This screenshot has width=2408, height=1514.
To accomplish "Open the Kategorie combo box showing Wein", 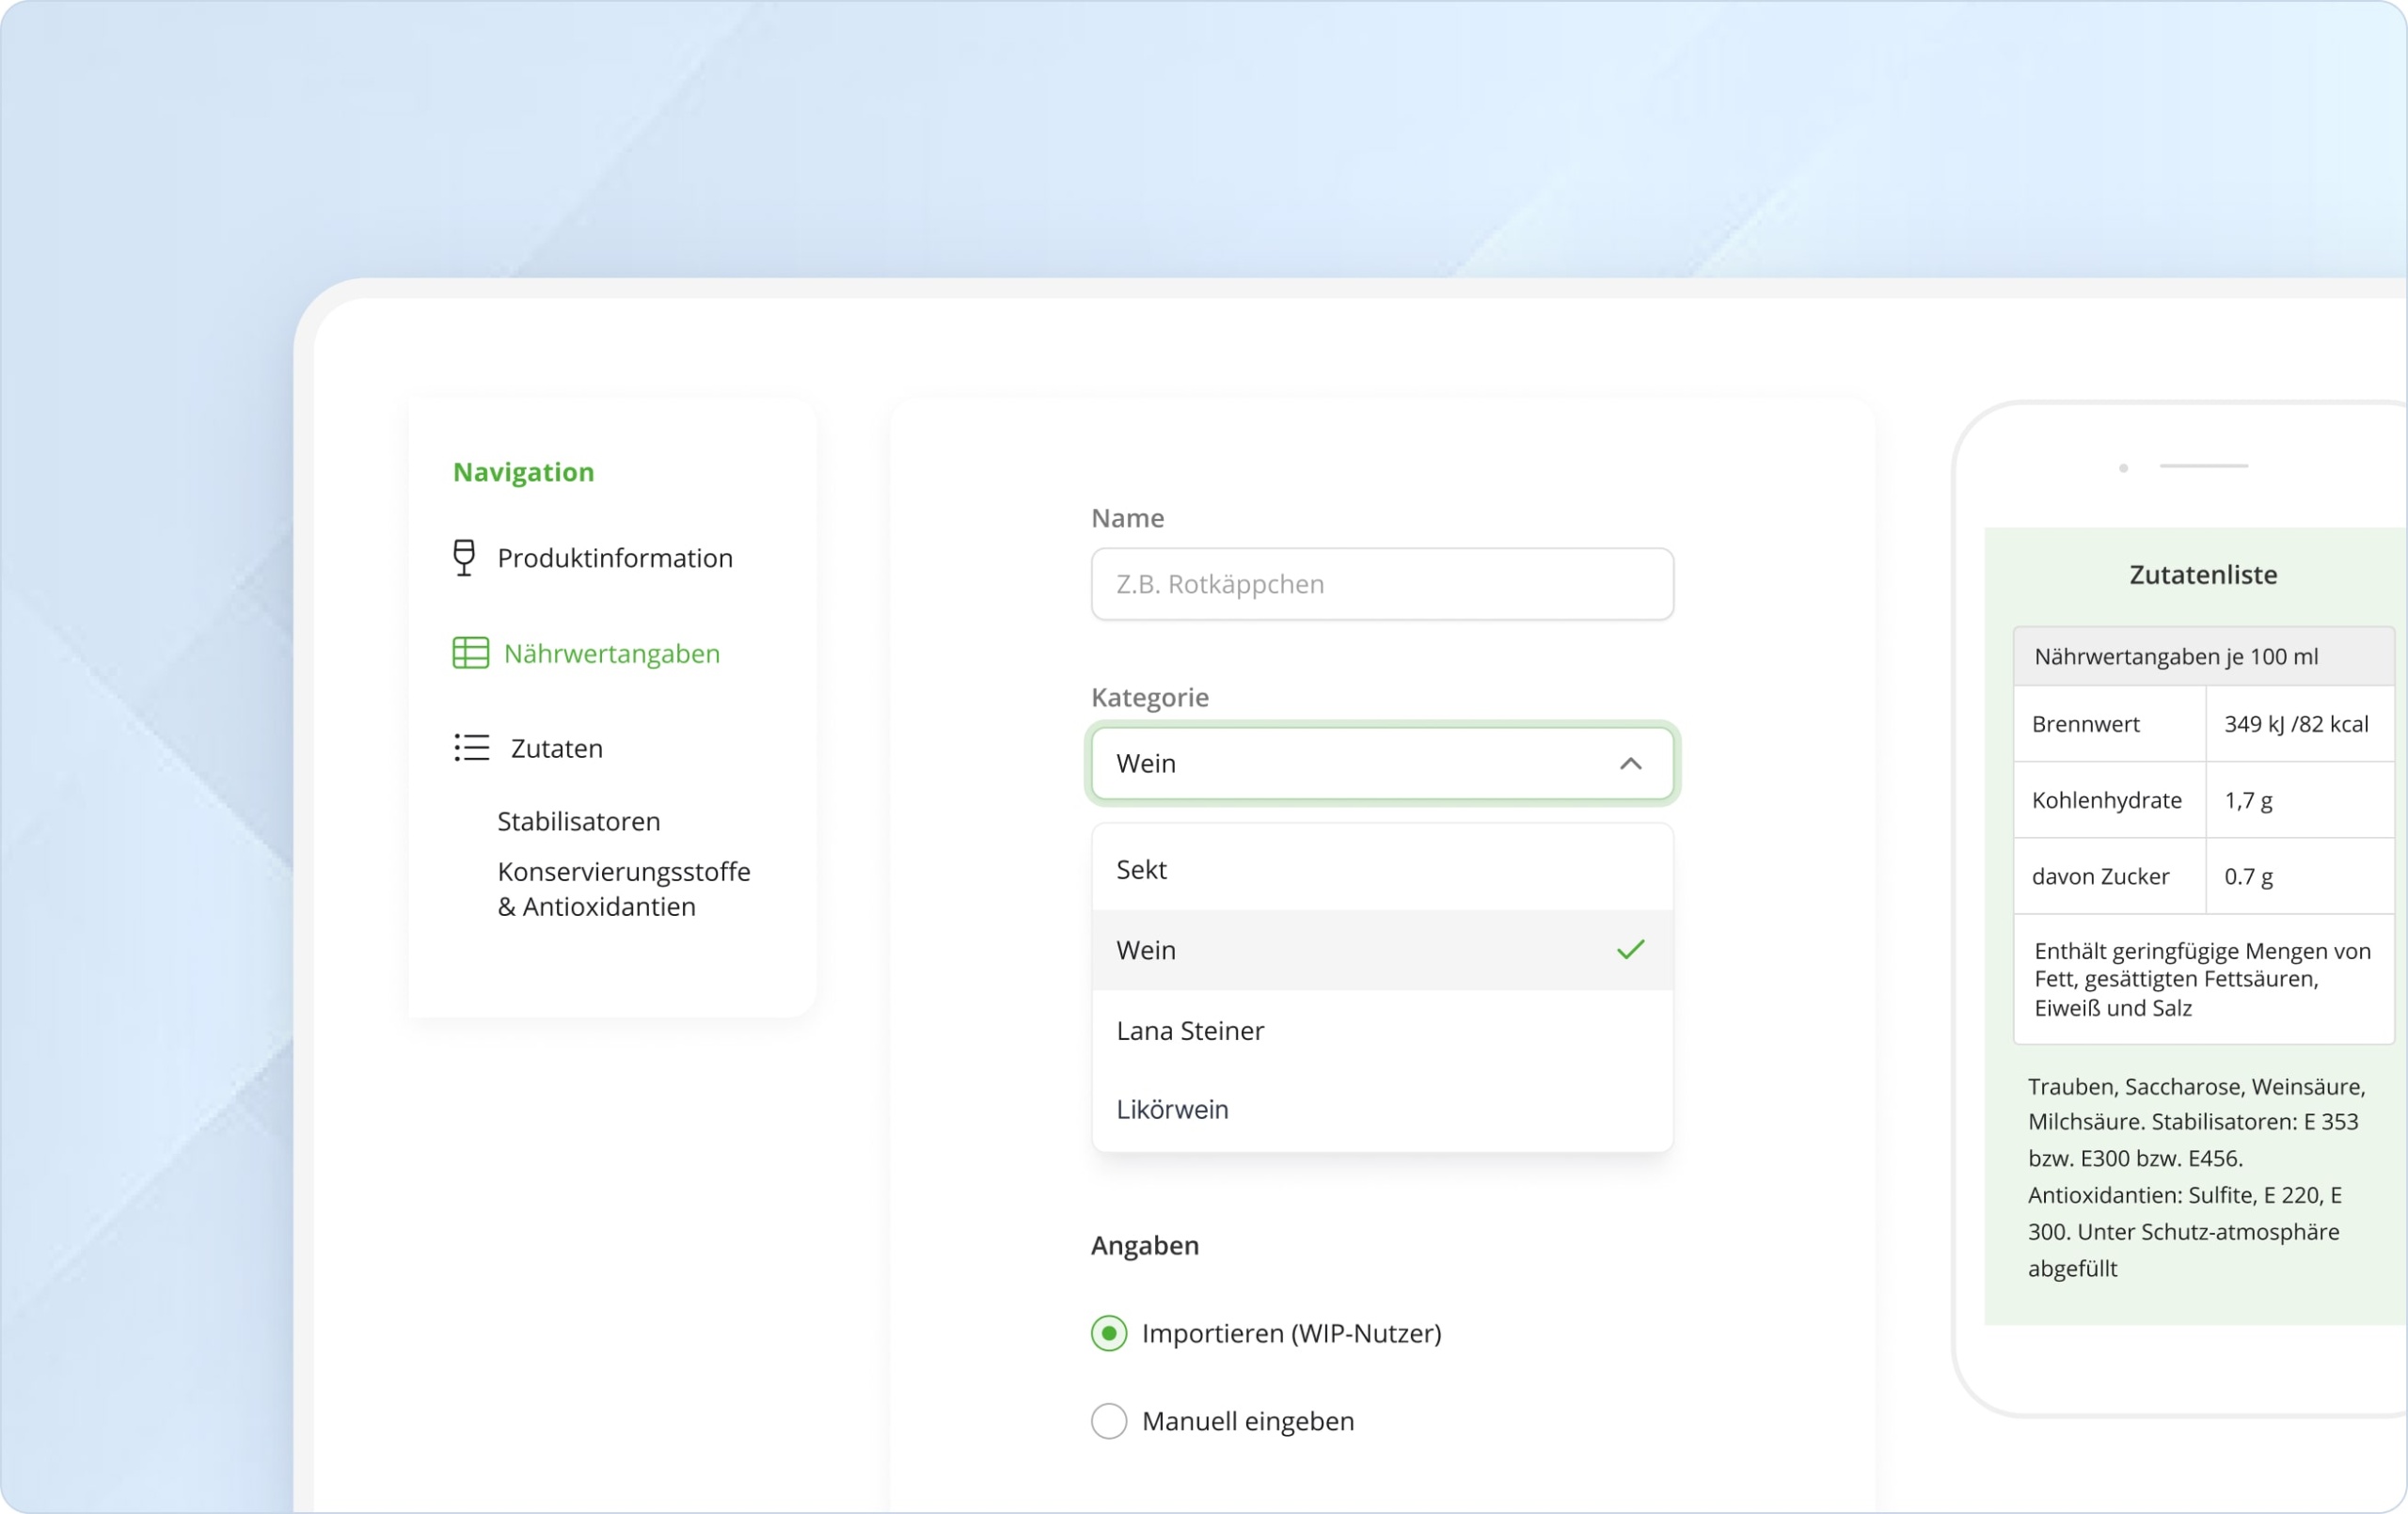I will click(x=1382, y=763).
